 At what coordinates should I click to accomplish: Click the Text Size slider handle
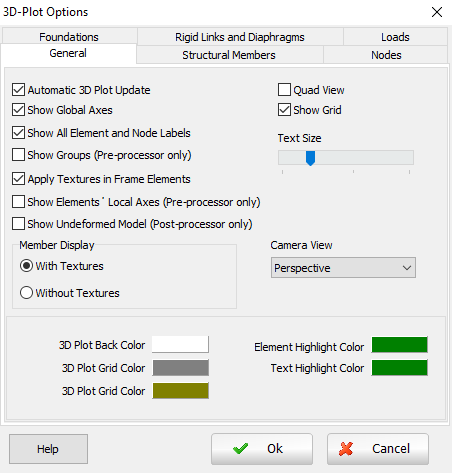click(x=310, y=158)
